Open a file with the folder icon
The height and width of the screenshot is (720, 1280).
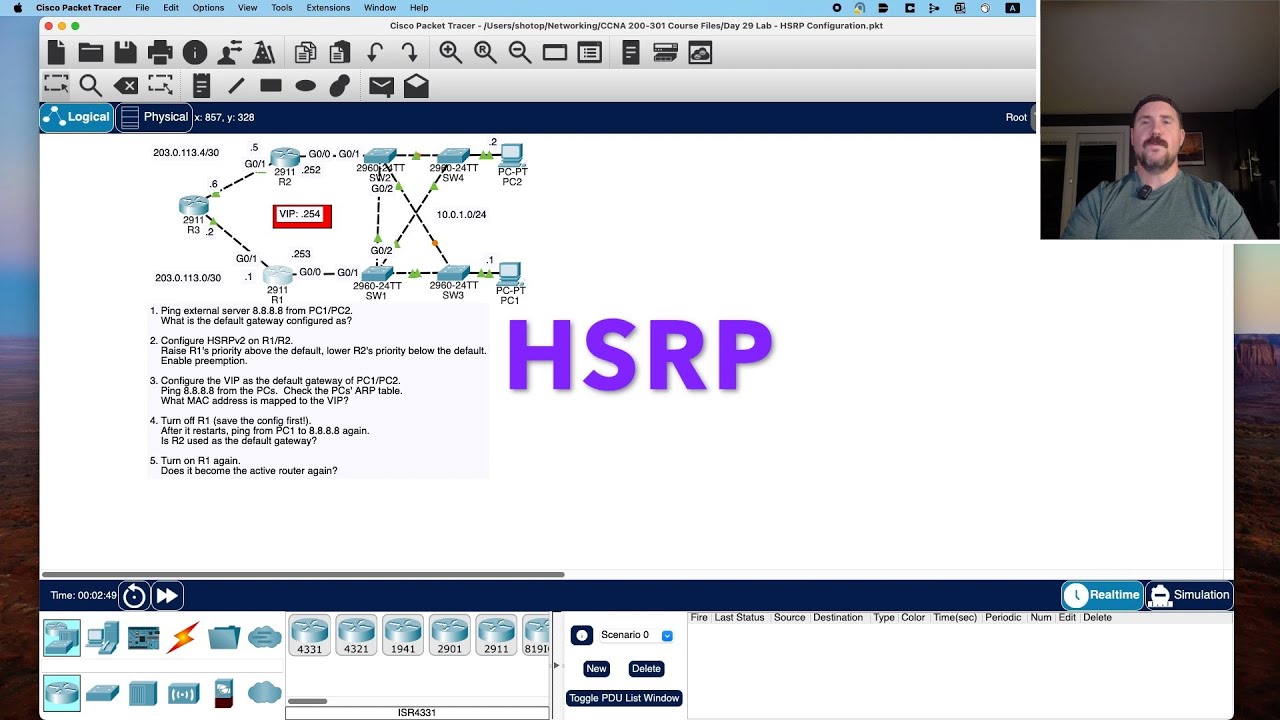coord(91,53)
